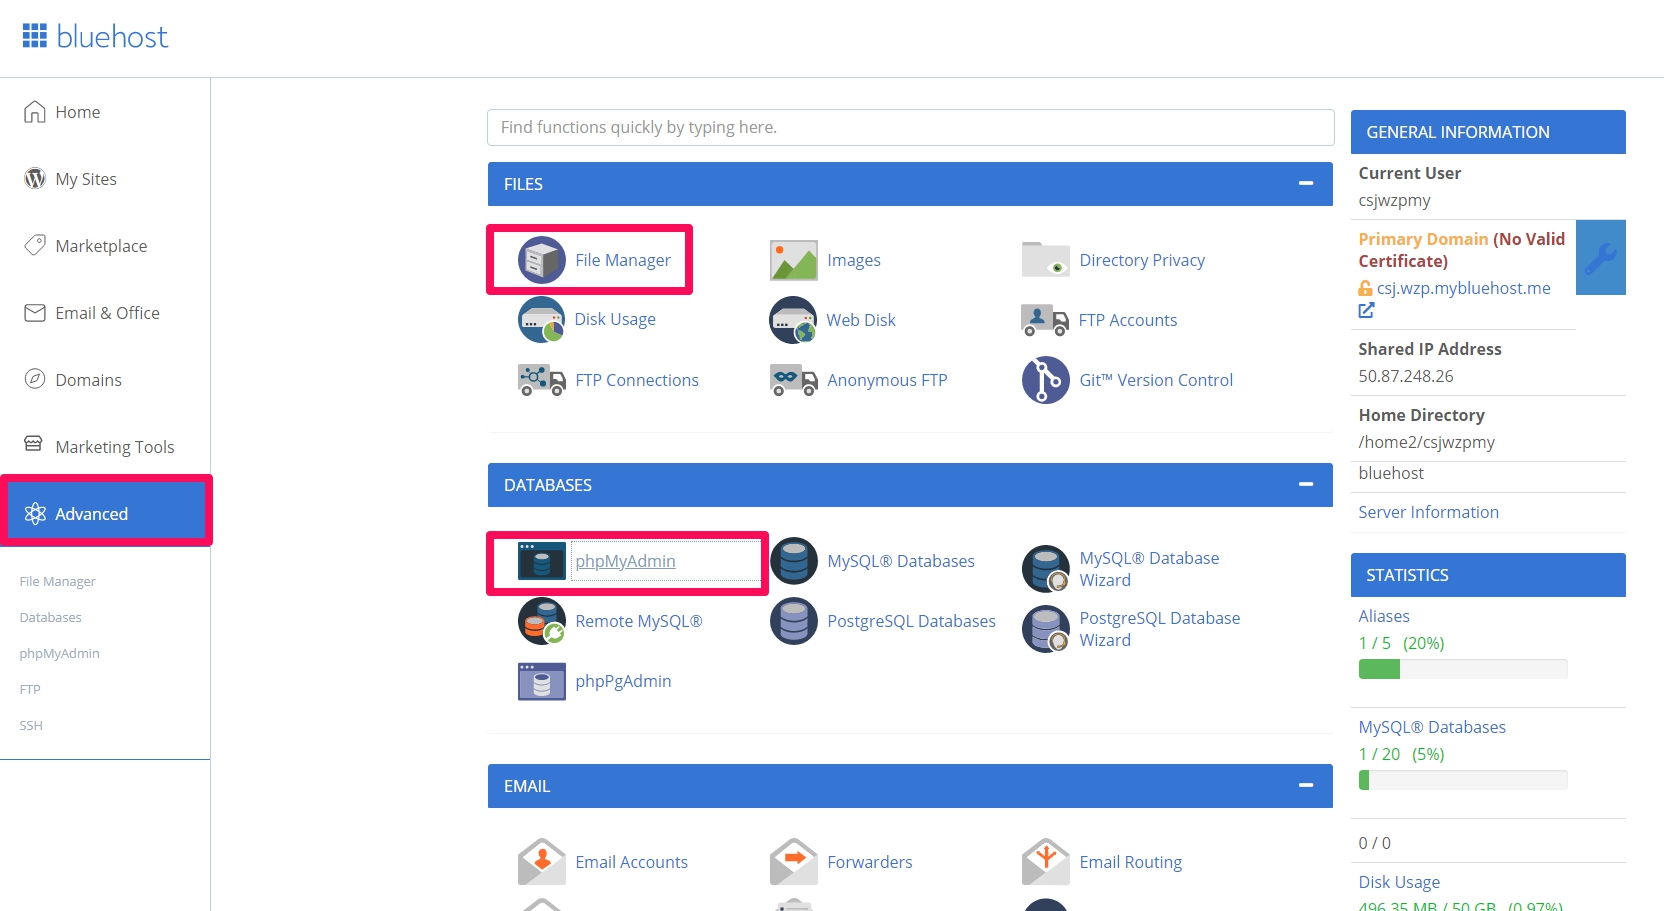Open the Databases sidebar sub-item
This screenshot has width=1664, height=911.
[x=51, y=618]
